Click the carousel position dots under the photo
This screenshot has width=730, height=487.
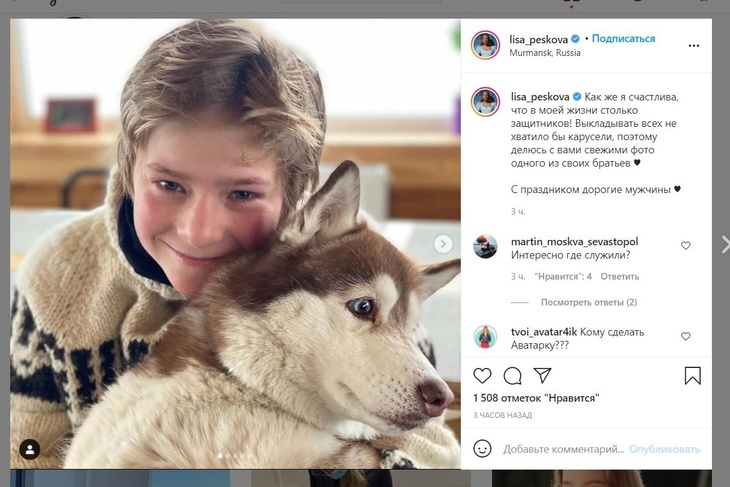[x=236, y=456]
